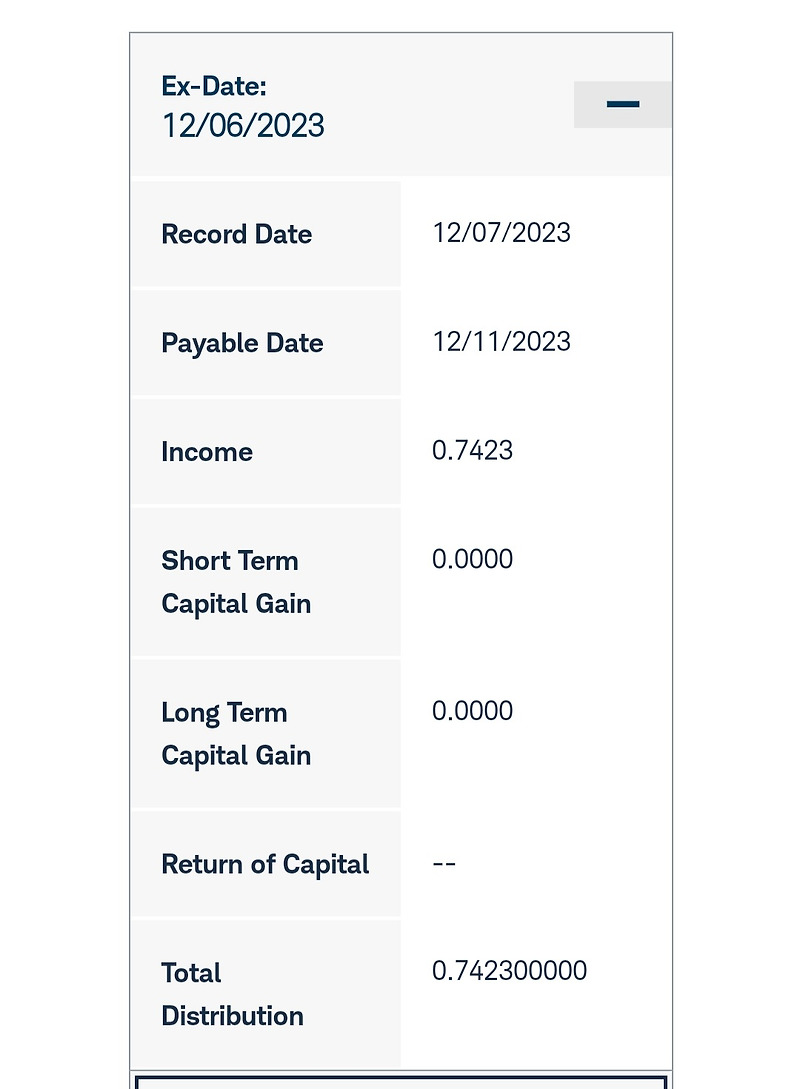Viewport: 800px width, 1089px height.
Task: Click the Long Term Capital Gain label
Action: (x=236, y=734)
